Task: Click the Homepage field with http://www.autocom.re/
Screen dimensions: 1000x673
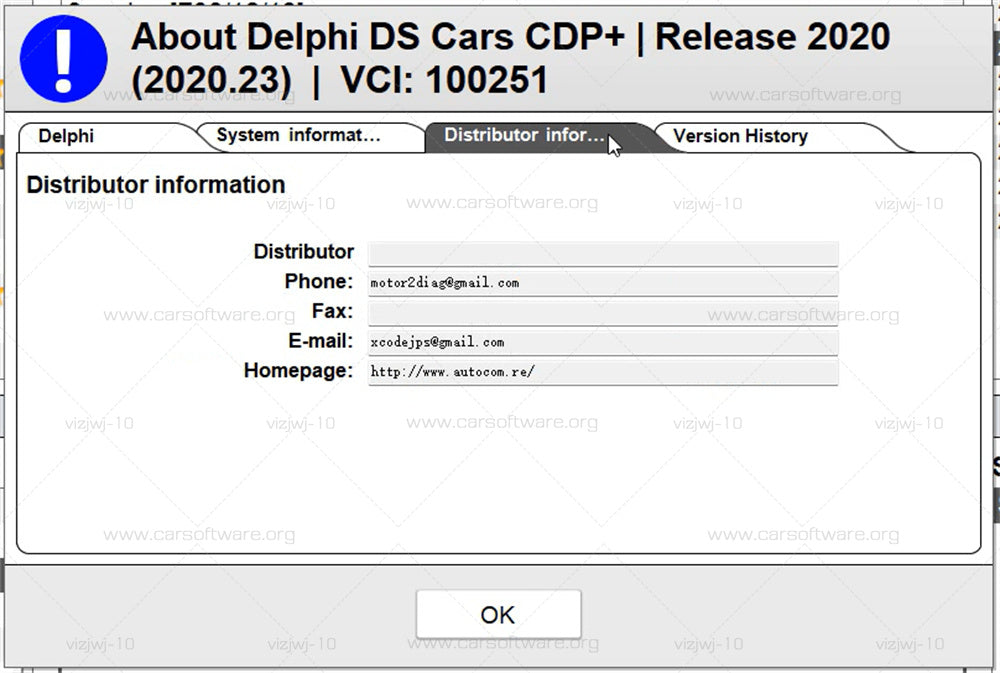Action: 603,373
